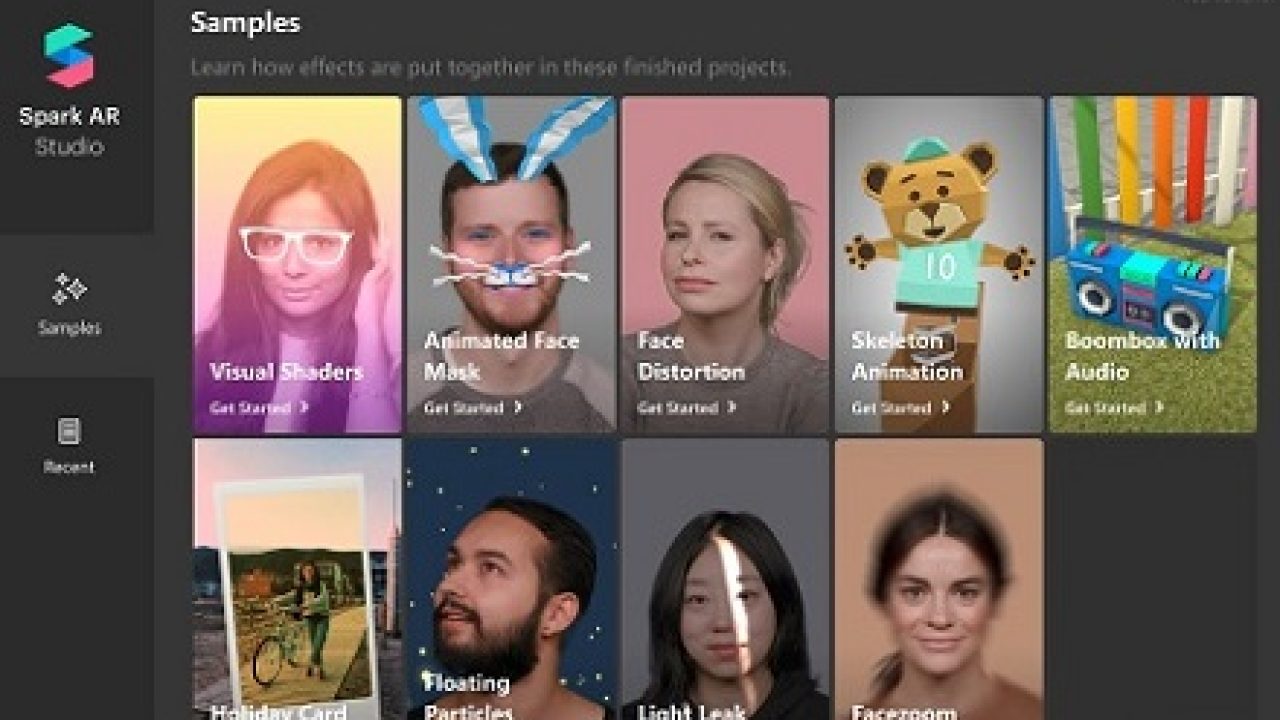Click the chevron arrow on Face Distortion card
The height and width of the screenshot is (720, 1280).
(x=732, y=408)
